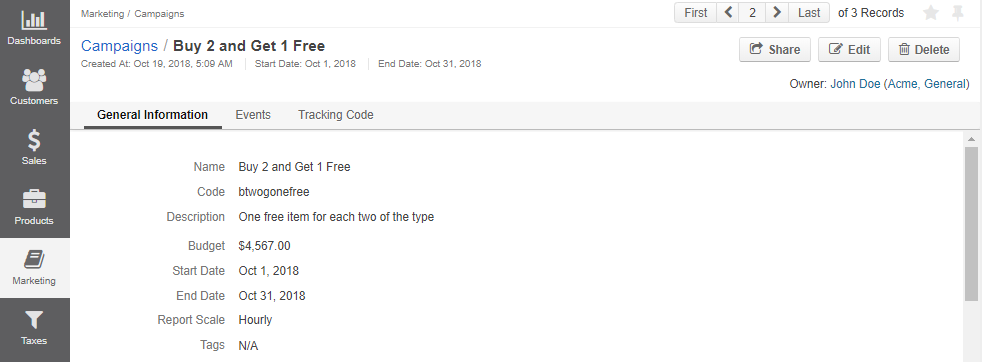Open the Taxes funnel icon

tap(34, 320)
